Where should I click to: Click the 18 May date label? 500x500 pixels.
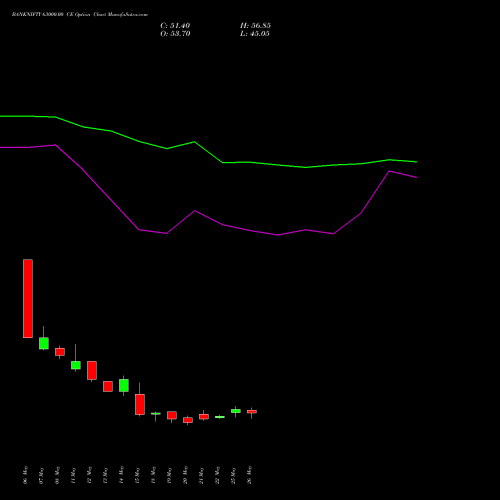154,475
